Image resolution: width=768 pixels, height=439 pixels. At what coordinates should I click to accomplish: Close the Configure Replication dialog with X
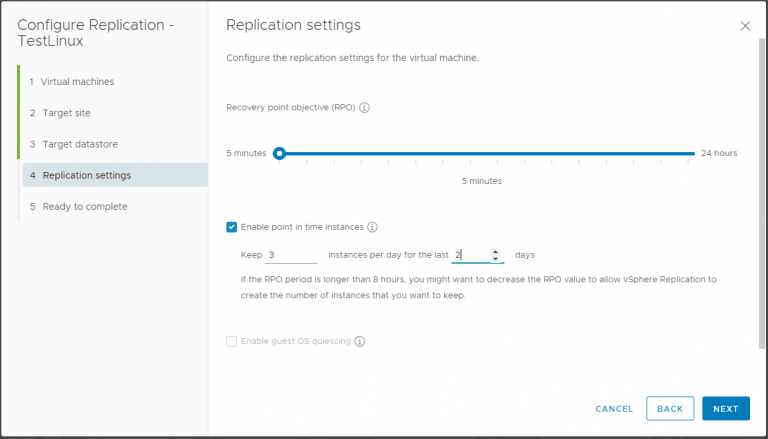[x=745, y=26]
